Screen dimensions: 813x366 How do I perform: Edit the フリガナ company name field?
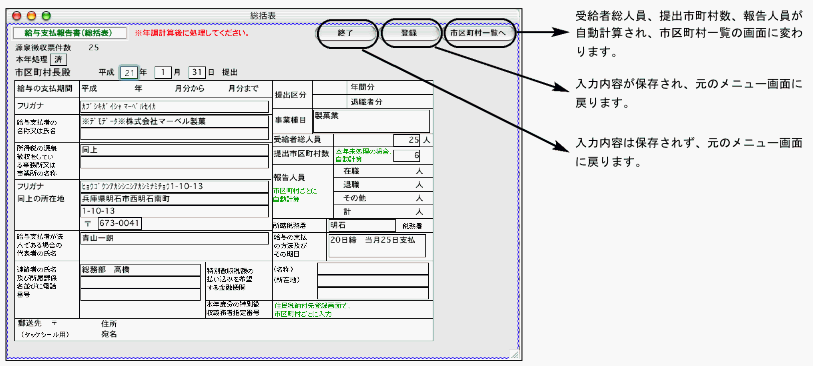174,106
